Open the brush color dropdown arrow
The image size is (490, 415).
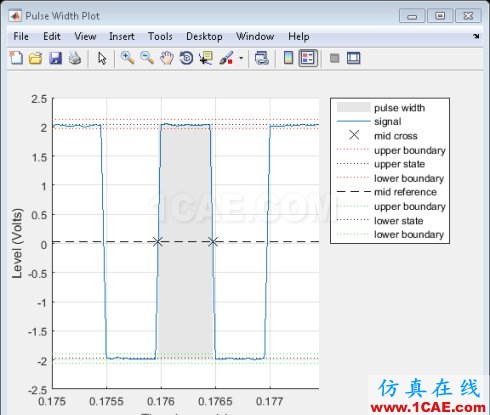241,58
